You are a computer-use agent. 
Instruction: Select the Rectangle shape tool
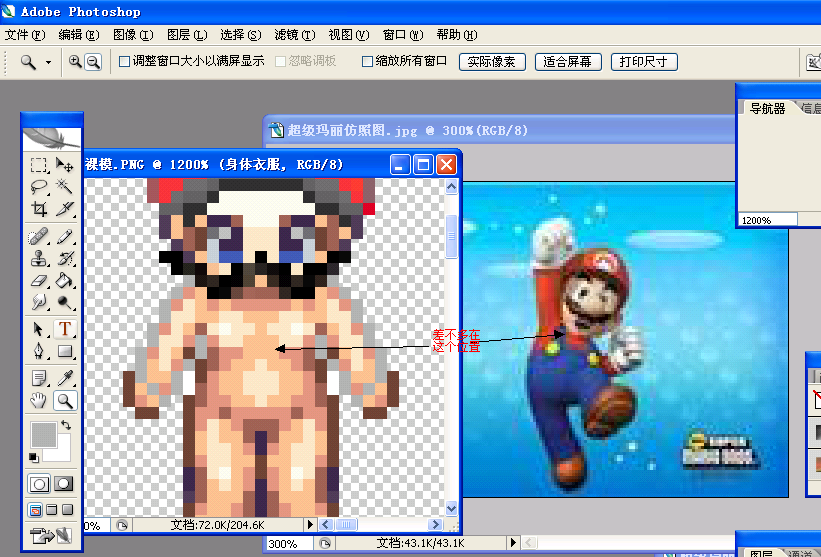[x=65, y=351]
